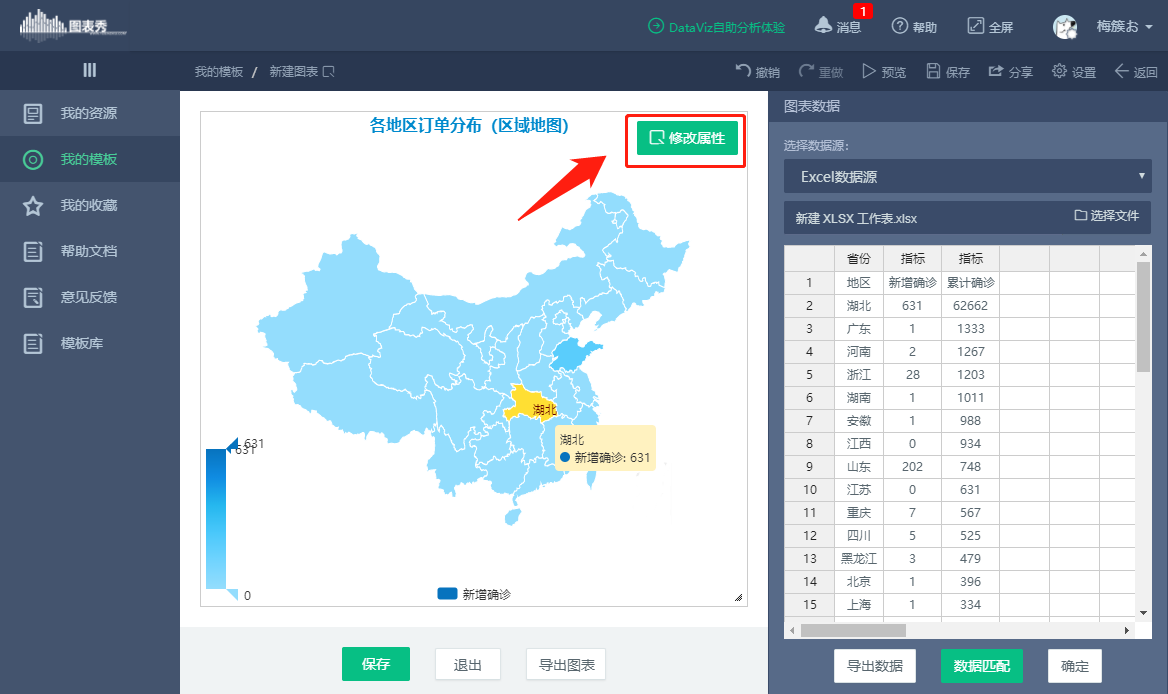Click 撤销 undo in toolbar
Screen dimensions: 1168x694
tap(757, 71)
